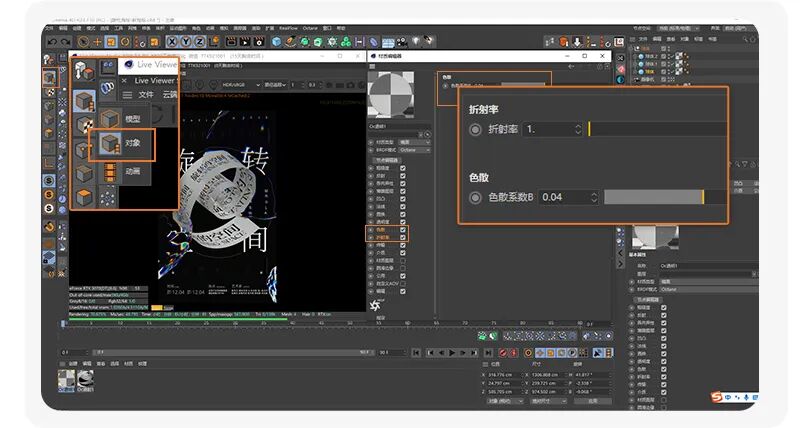800x428 pixels.
Task: Open the Octane BRDF mode dropdown
Action: (x=414, y=150)
